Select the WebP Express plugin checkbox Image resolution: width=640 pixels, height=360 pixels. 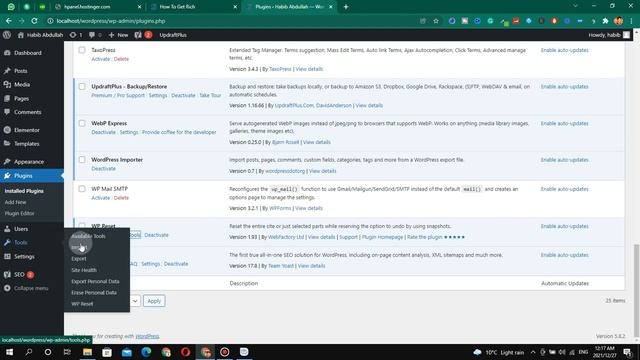[82, 123]
